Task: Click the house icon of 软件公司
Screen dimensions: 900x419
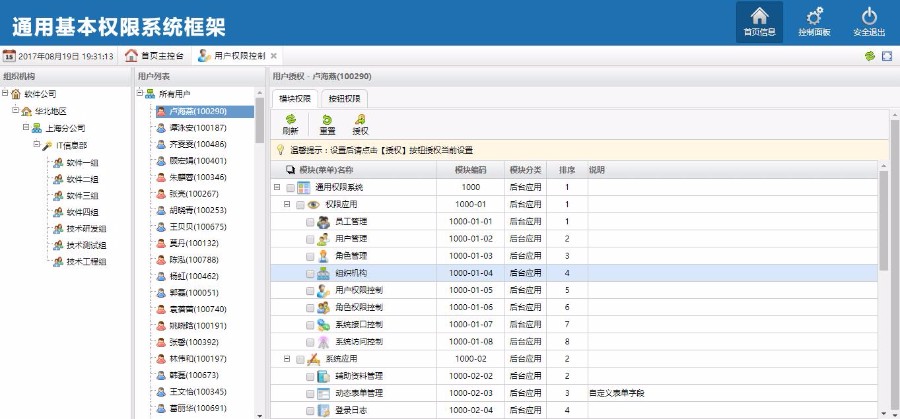Action: point(16,94)
